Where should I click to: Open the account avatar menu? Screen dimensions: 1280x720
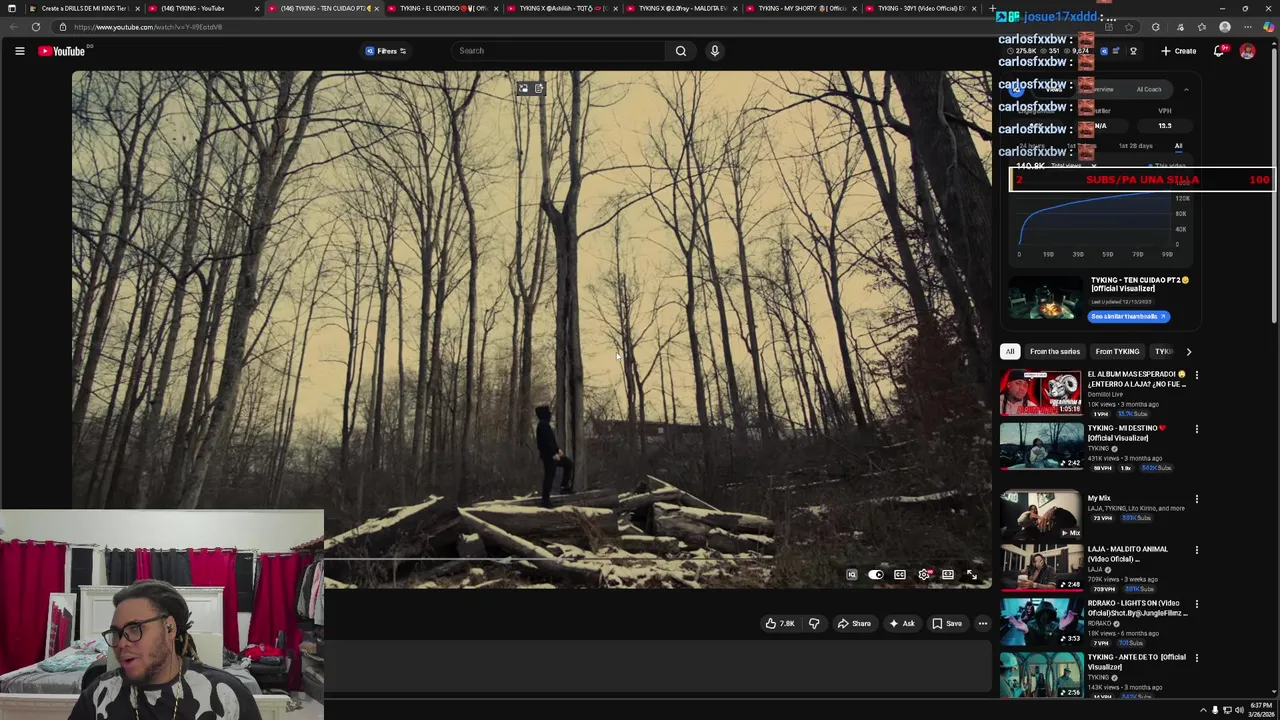[1247, 51]
